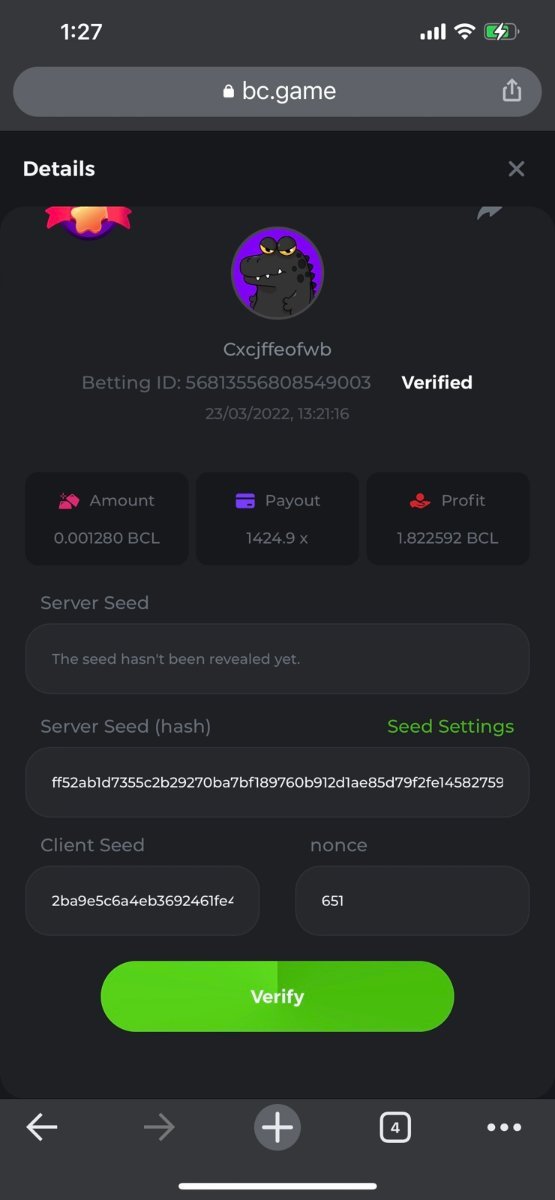This screenshot has width=555, height=1200.
Task: Tap the Amount card icon
Action: click(x=68, y=500)
